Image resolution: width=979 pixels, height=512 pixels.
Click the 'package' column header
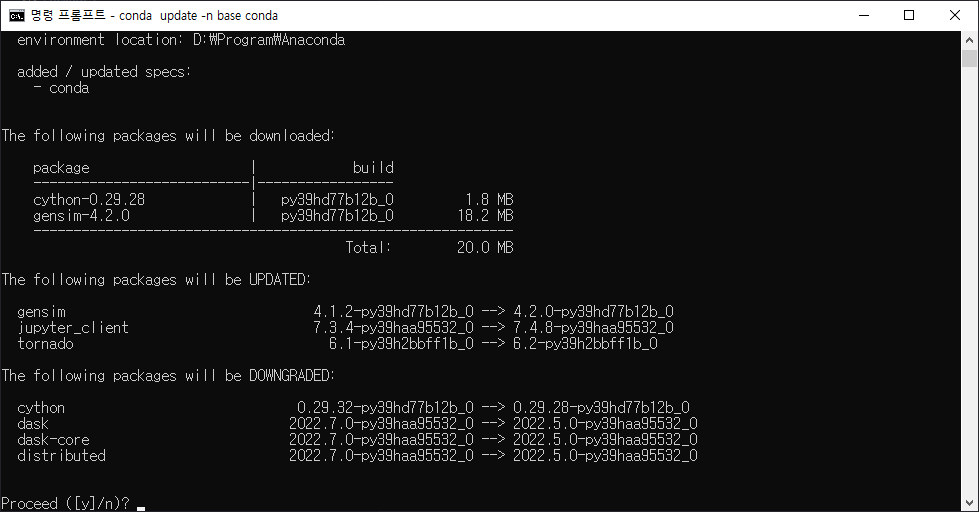[x=61, y=168]
